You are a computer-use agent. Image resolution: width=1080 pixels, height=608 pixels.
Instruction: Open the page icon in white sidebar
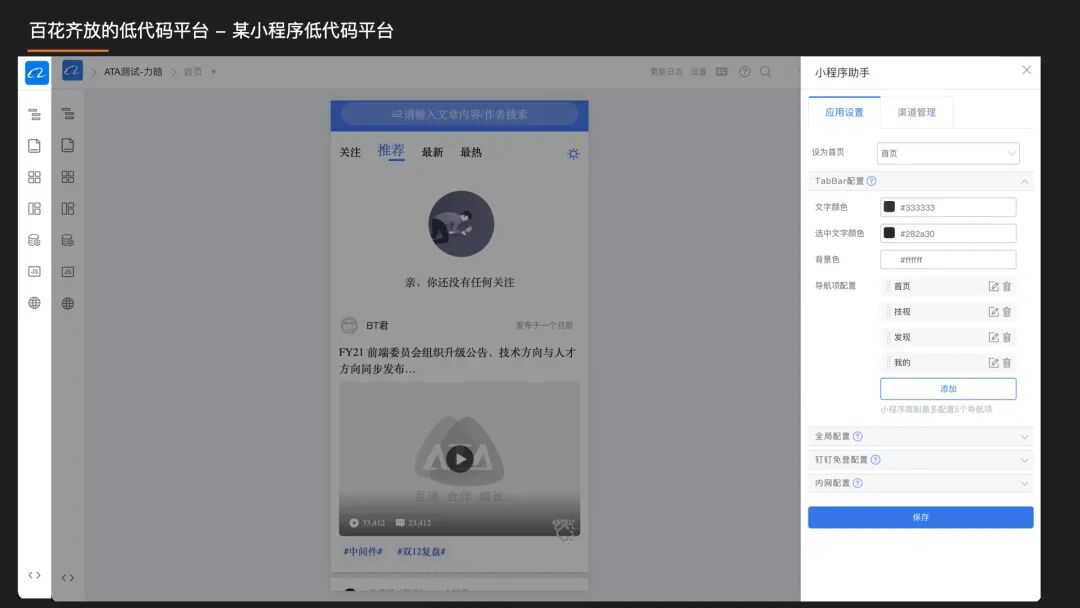(34, 145)
